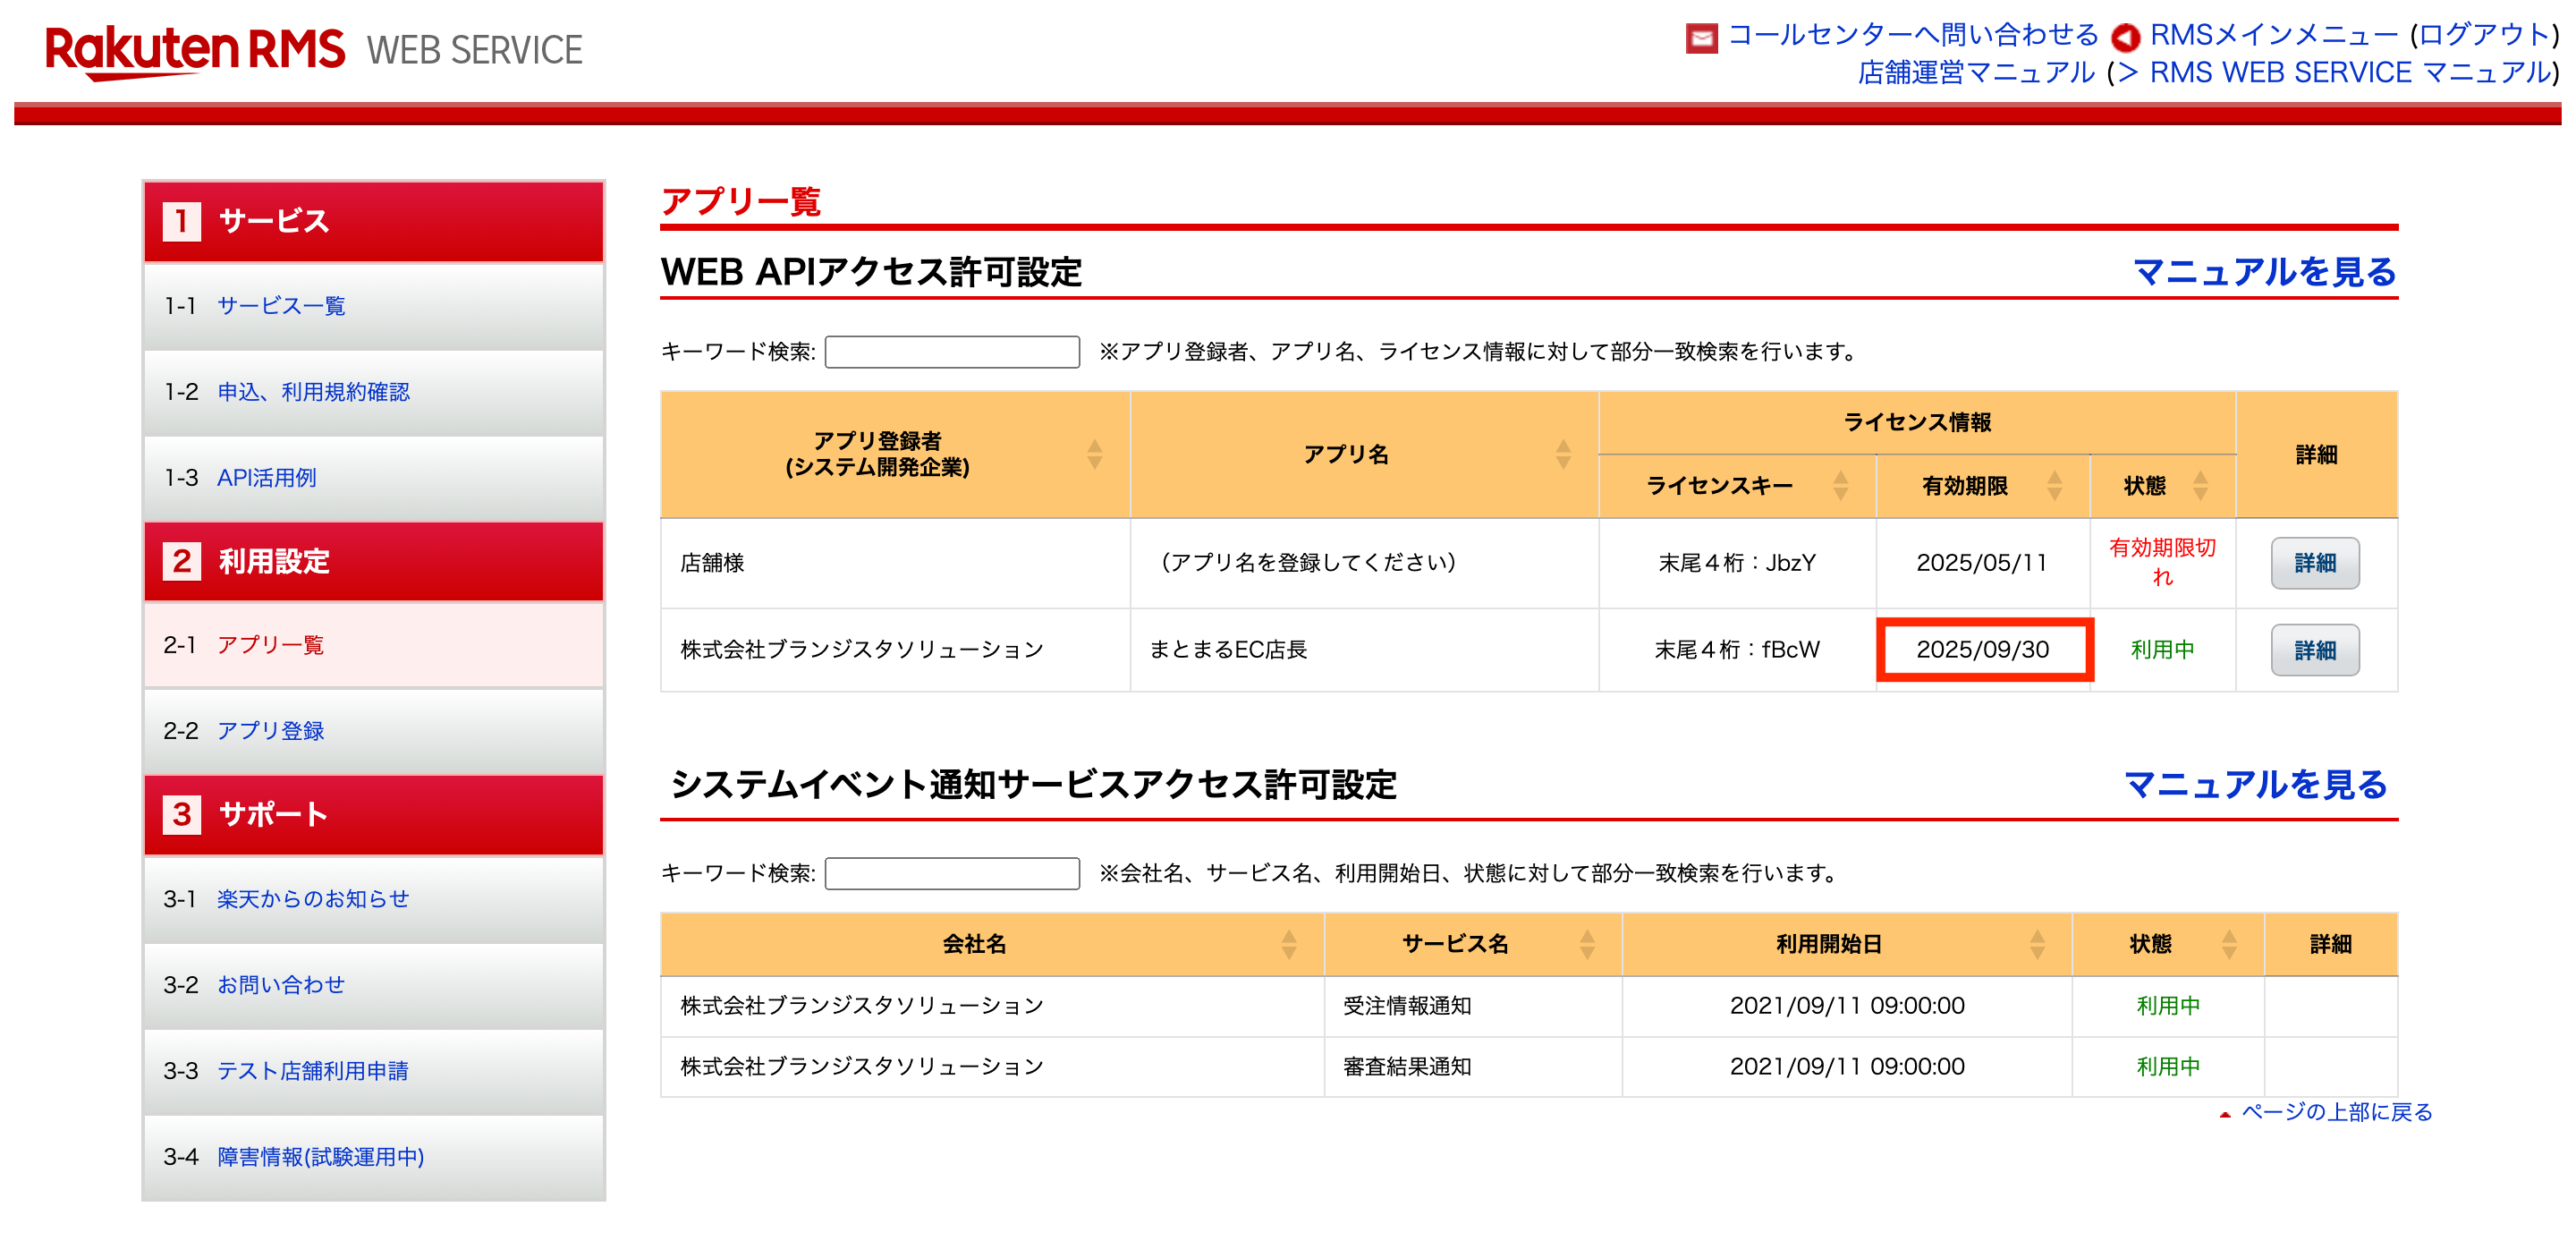Focus WEB API keyword search field
Image resolution: width=2576 pixels, height=1258 pixels.
(x=952, y=352)
